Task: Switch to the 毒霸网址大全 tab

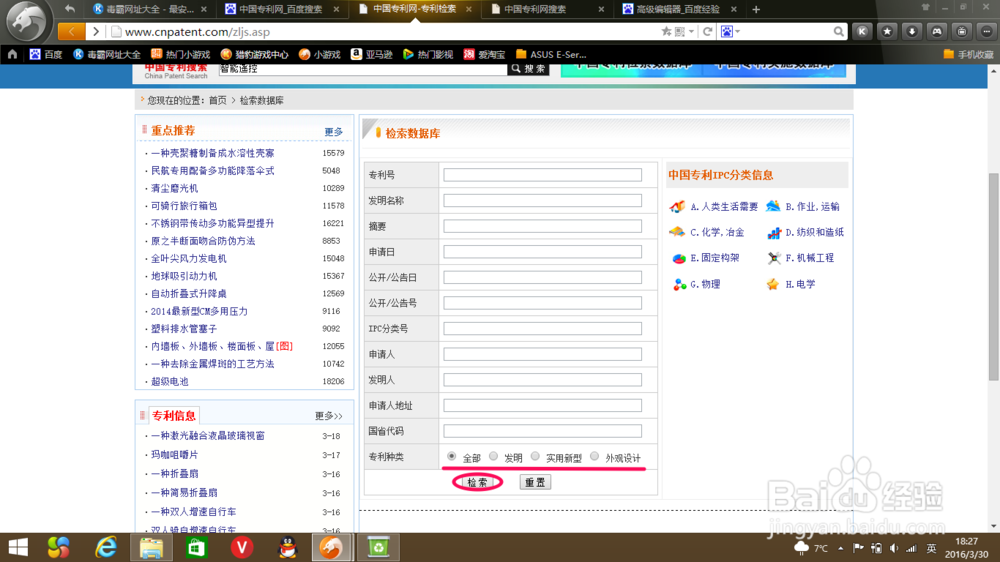Action: [150, 9]
